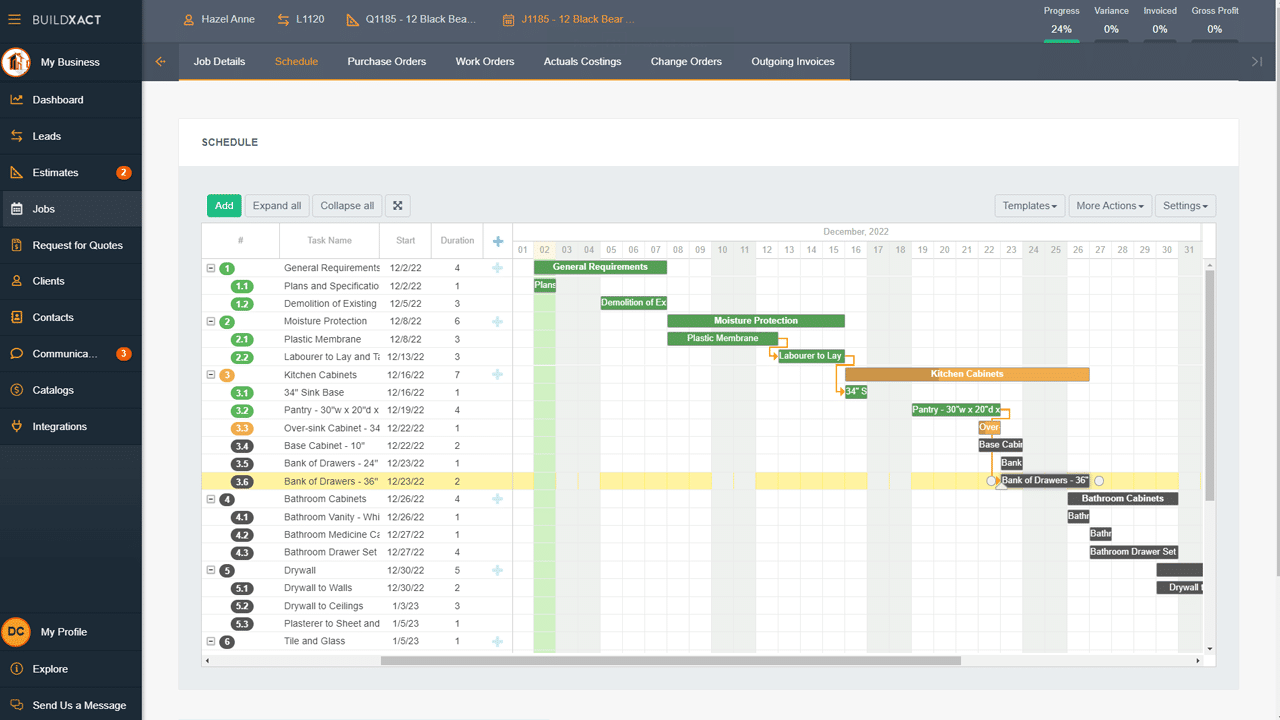Click the green Add button

pos(224,206)
